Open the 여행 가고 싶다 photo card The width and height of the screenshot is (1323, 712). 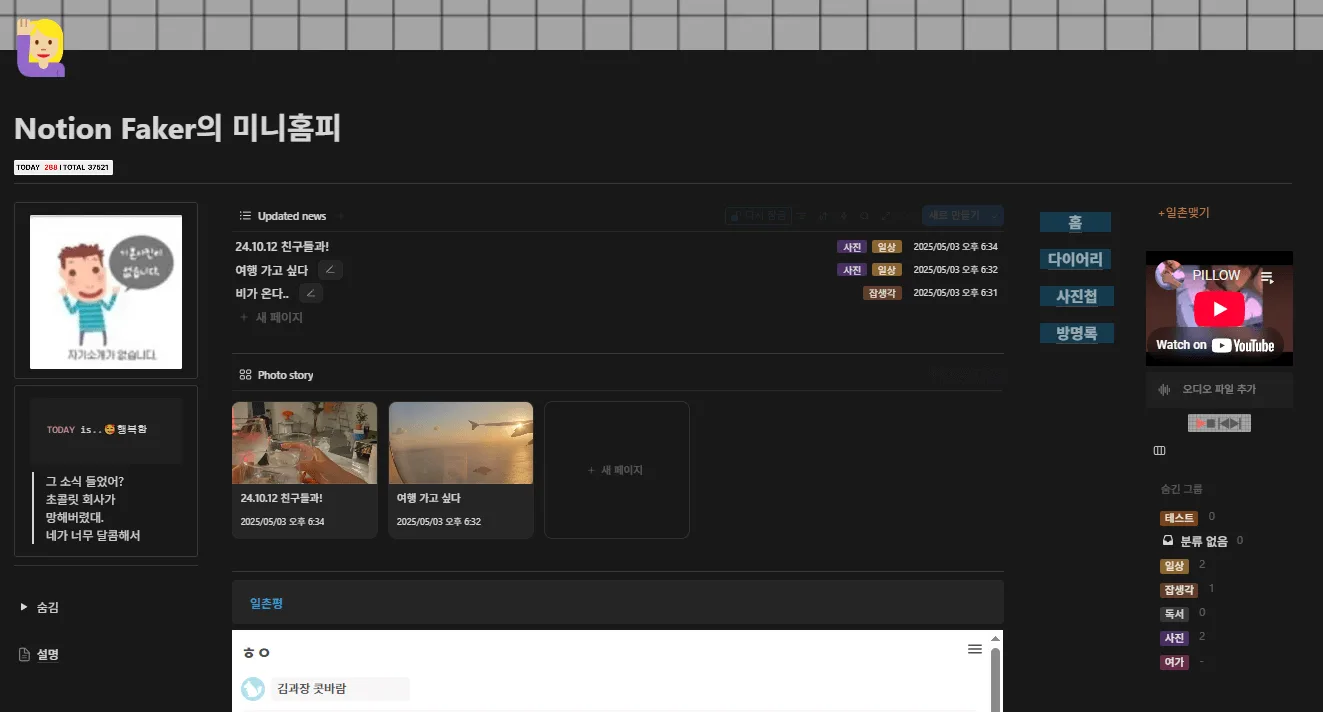(x=460, y=469)
